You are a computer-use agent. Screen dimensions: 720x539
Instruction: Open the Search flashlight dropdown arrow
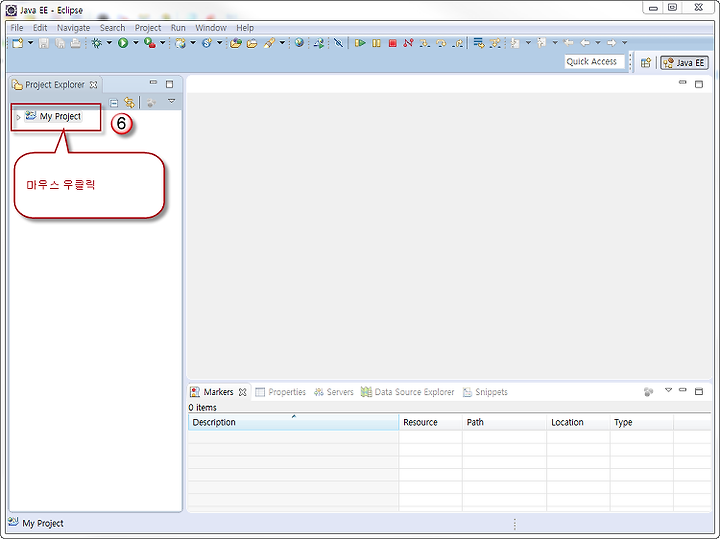(x=282, y=43)
